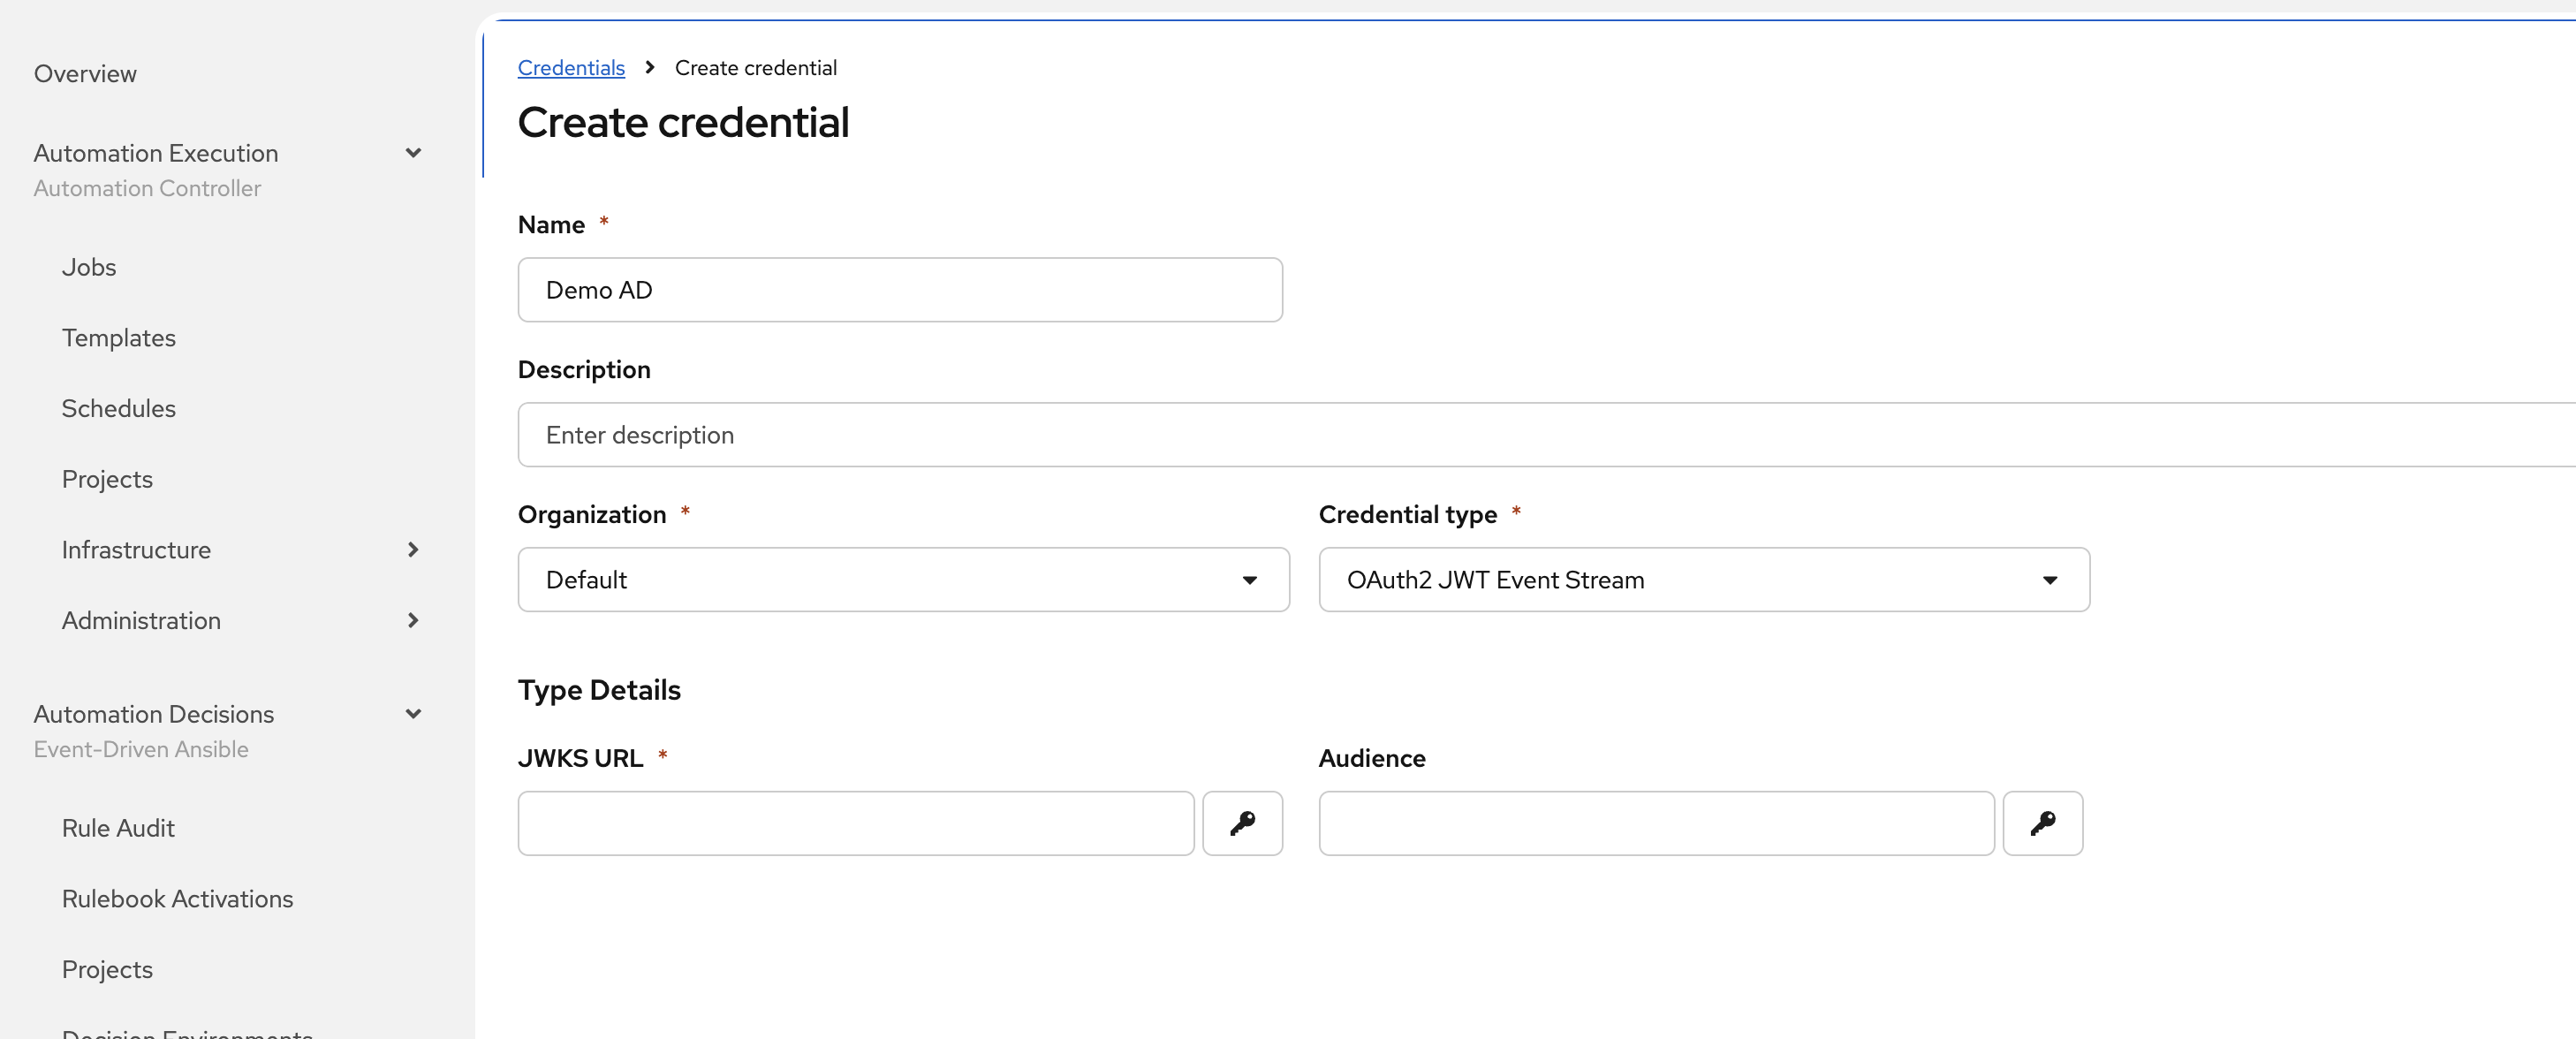This screenshot has width=2576, height=1039.
Task: Open Projects under Automation Execution
Action: (107, 479)
